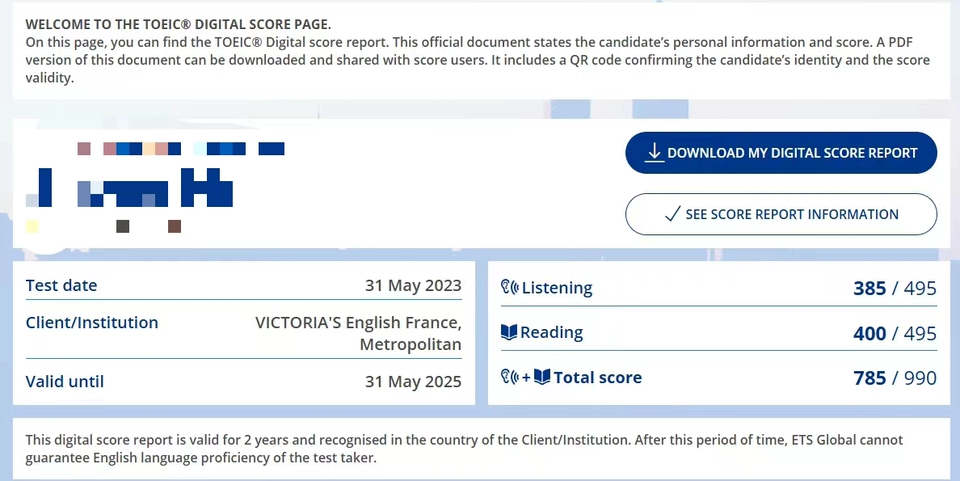960x481 pixels.
Task: Click the Reading score 400
Action: coord(869,334)
